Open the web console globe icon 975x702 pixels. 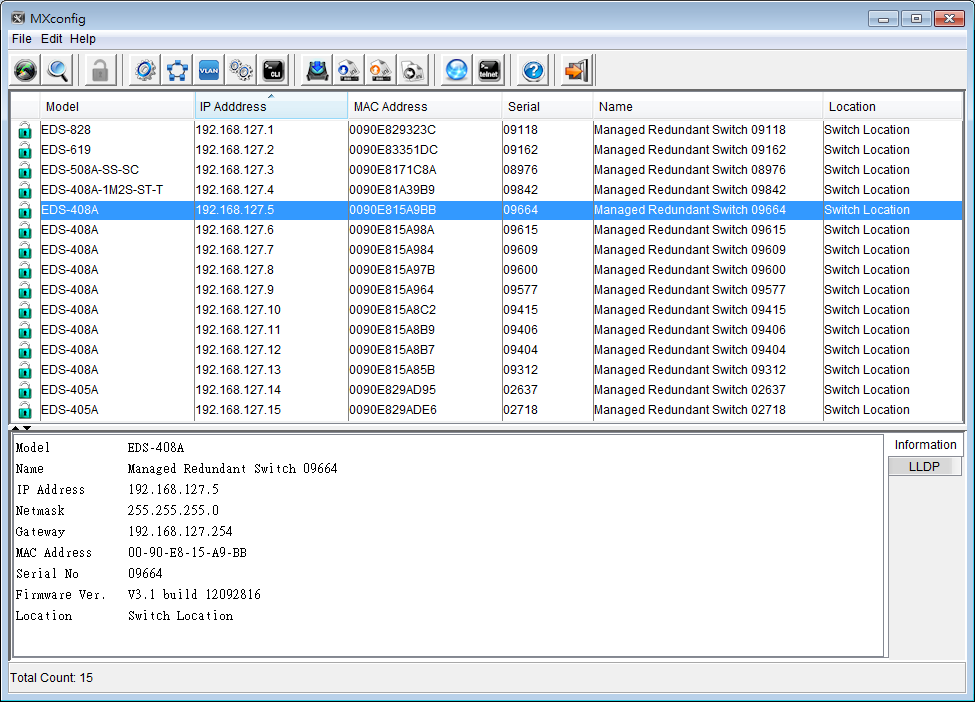click(456, 70)
